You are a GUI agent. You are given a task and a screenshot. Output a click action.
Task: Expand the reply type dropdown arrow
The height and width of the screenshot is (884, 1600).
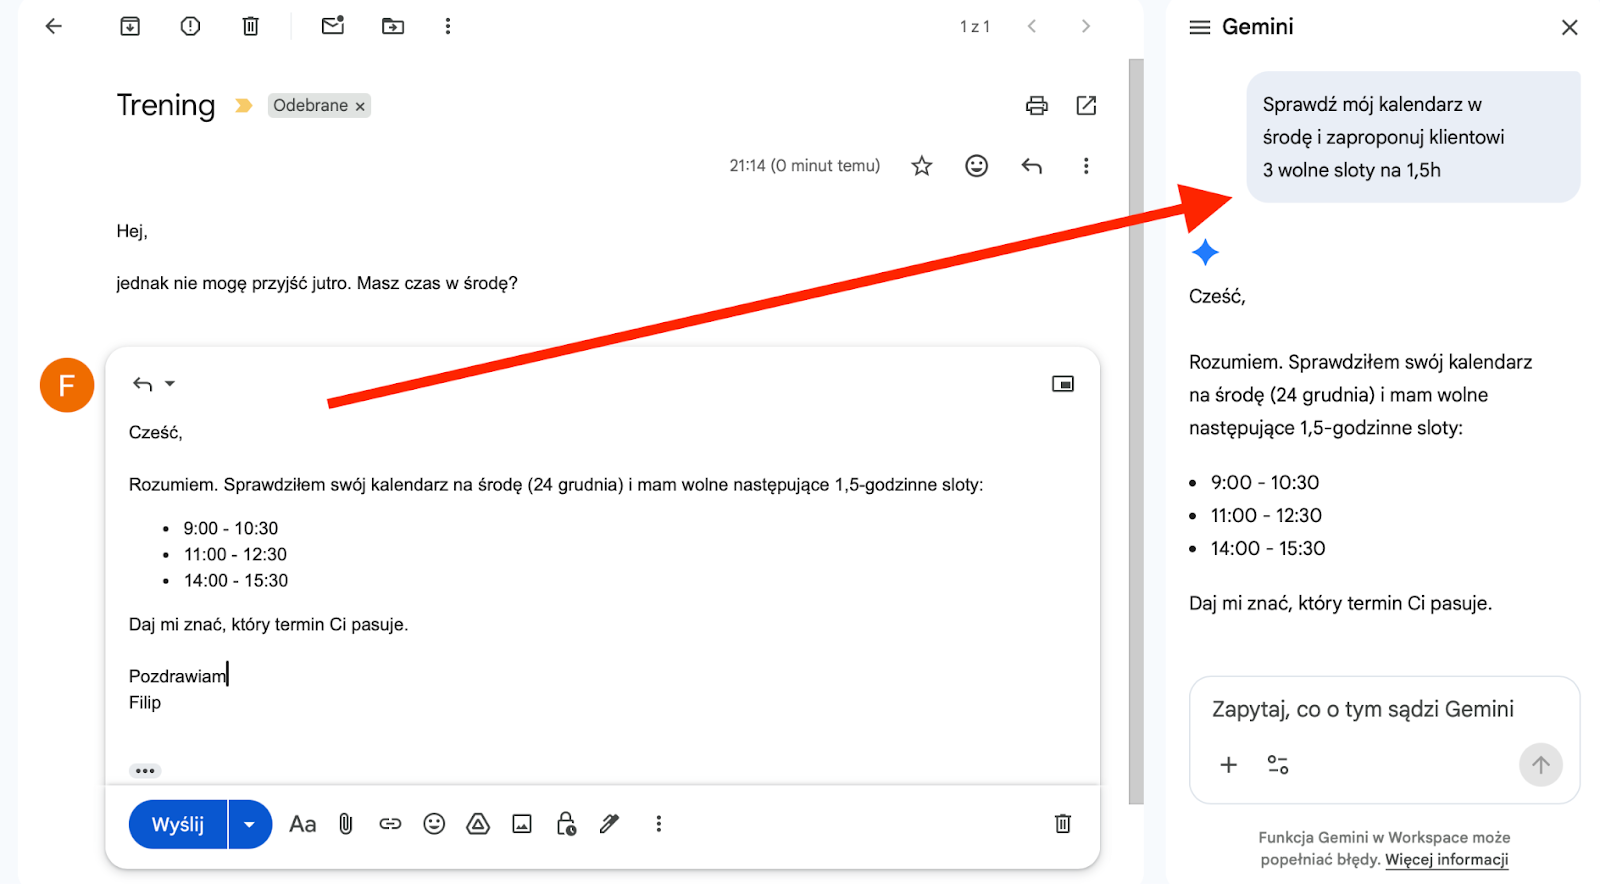[170, 384]
